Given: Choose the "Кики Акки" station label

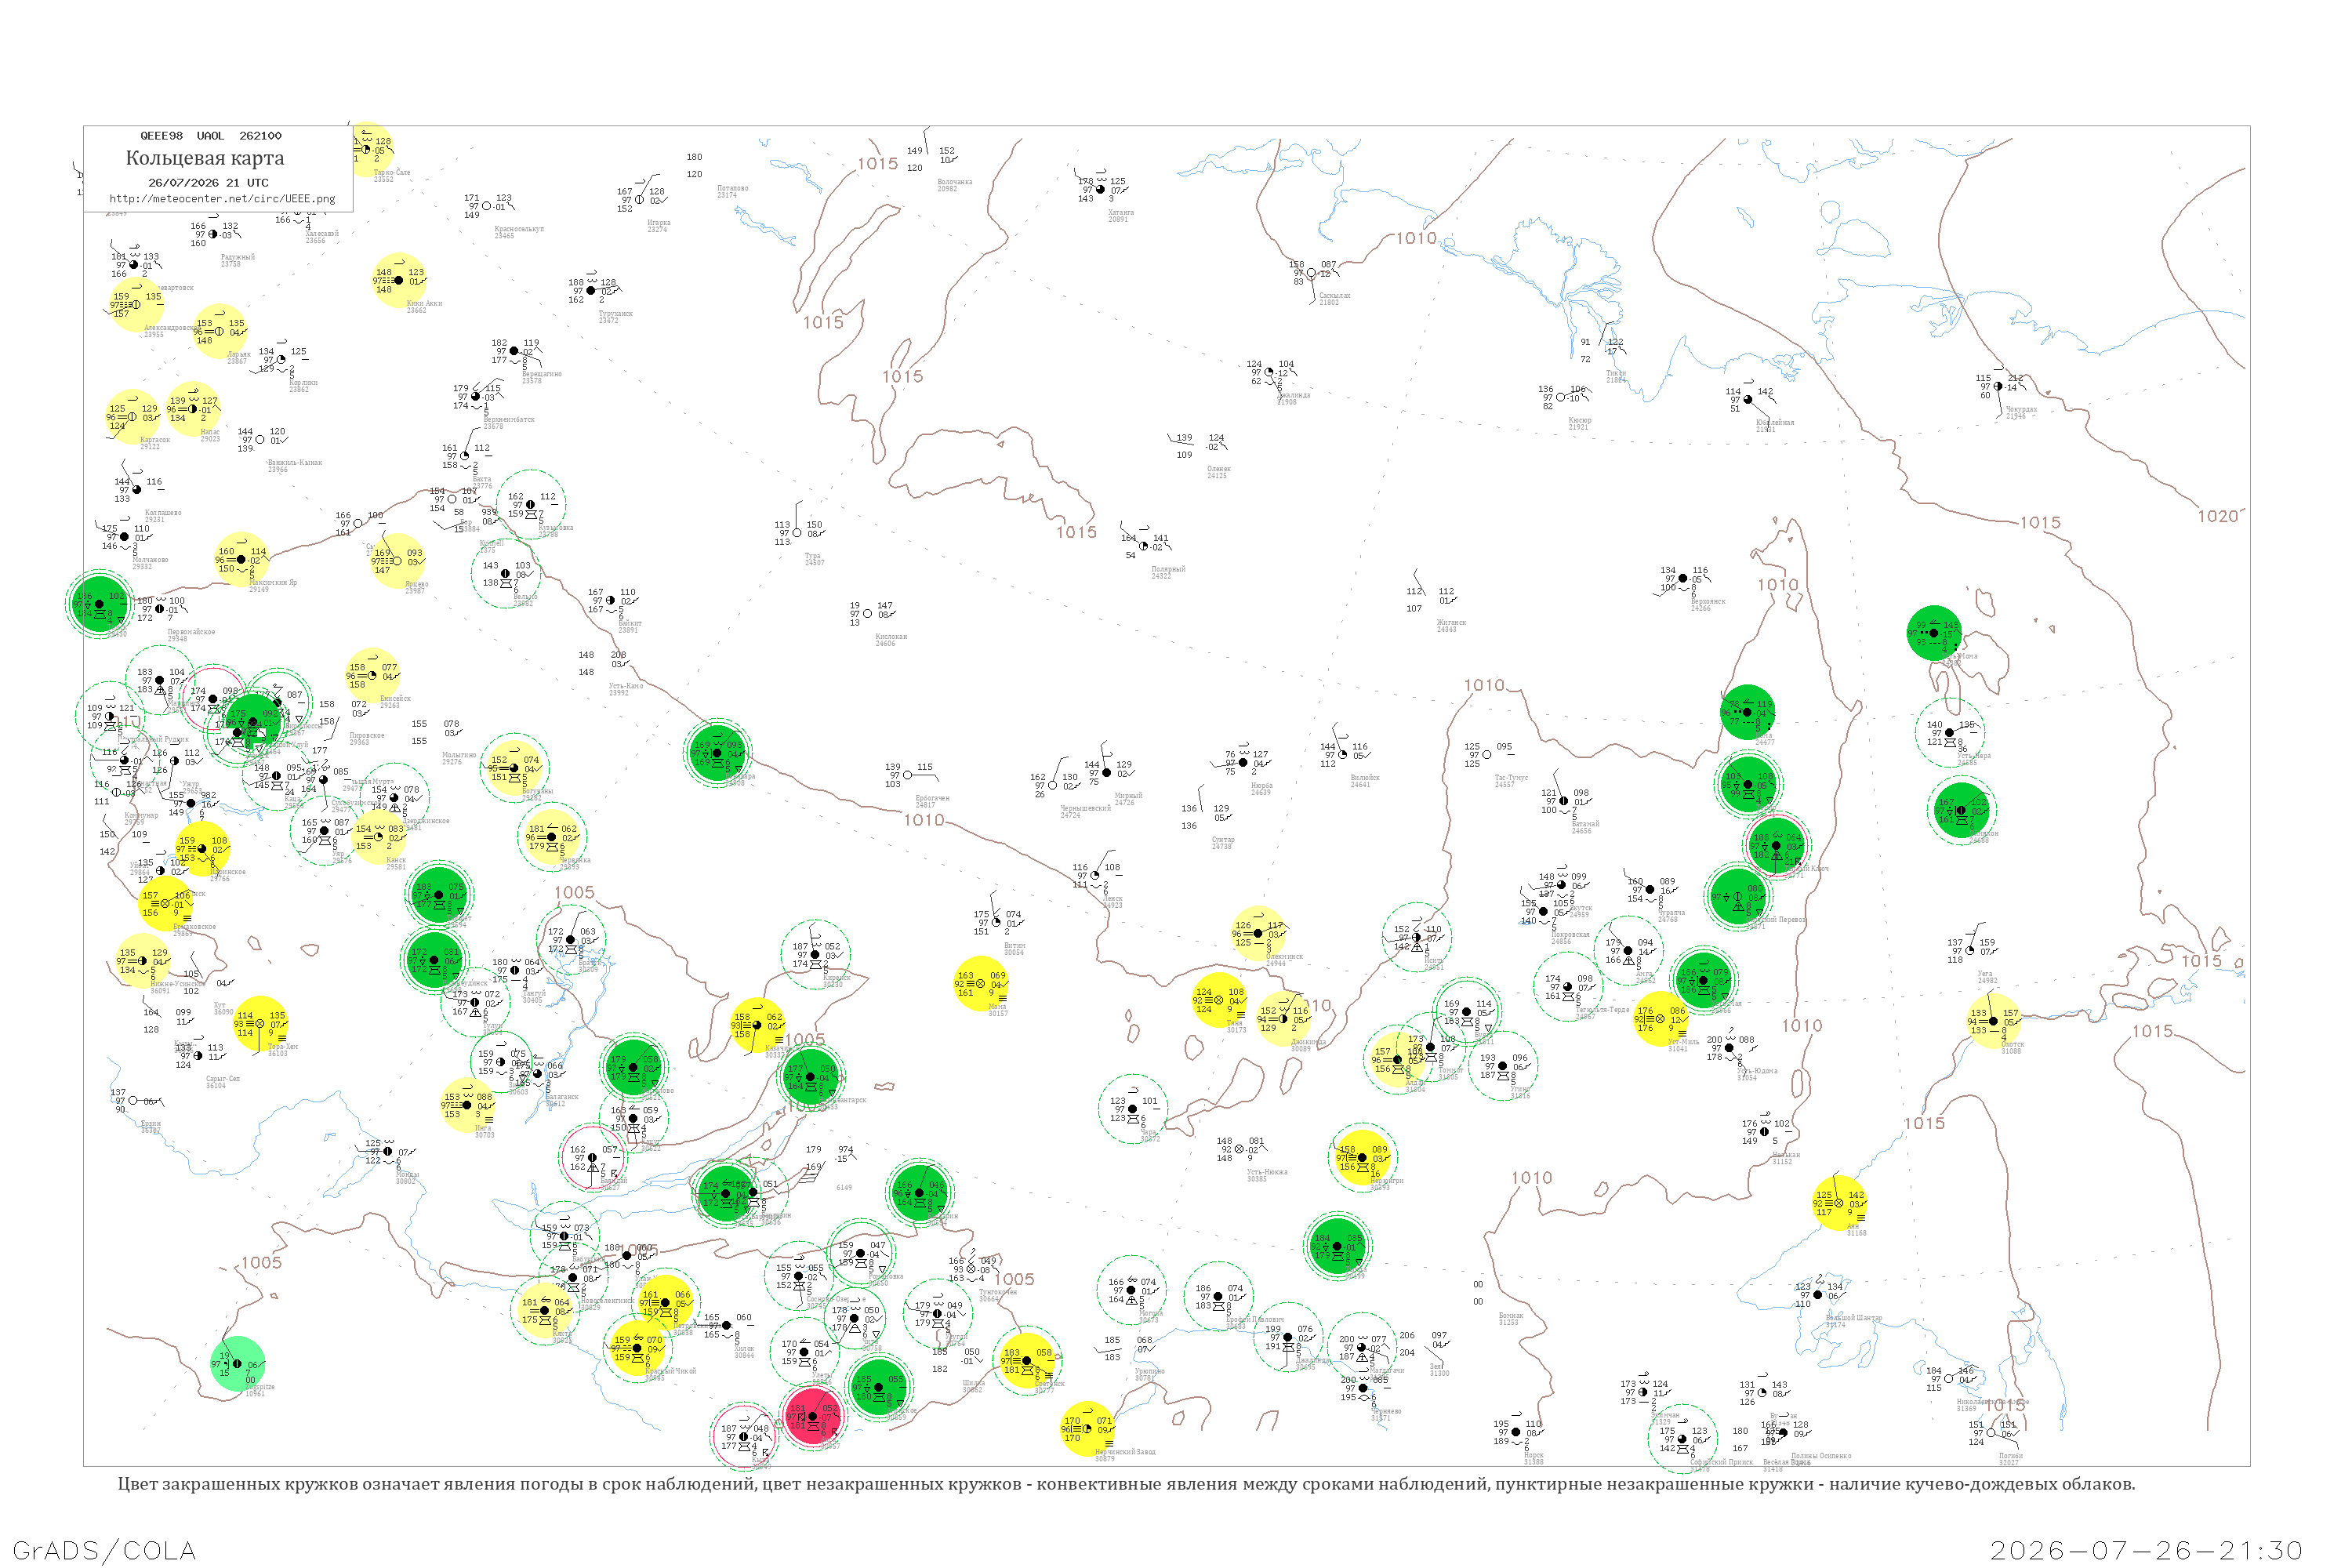Looking at the screenshot, I should pyautogui.click(x=424, y=303).
